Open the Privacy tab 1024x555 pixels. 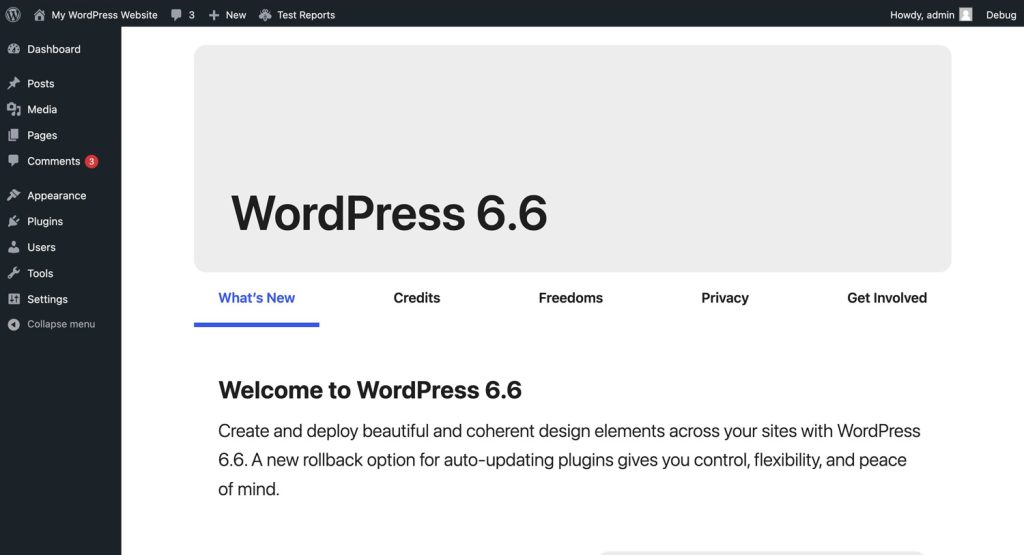[725, 298]
